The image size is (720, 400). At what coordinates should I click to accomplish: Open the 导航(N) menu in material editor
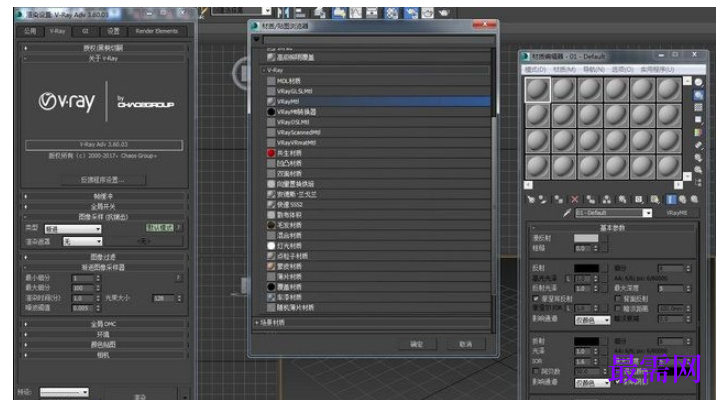(x=593, y=69)
